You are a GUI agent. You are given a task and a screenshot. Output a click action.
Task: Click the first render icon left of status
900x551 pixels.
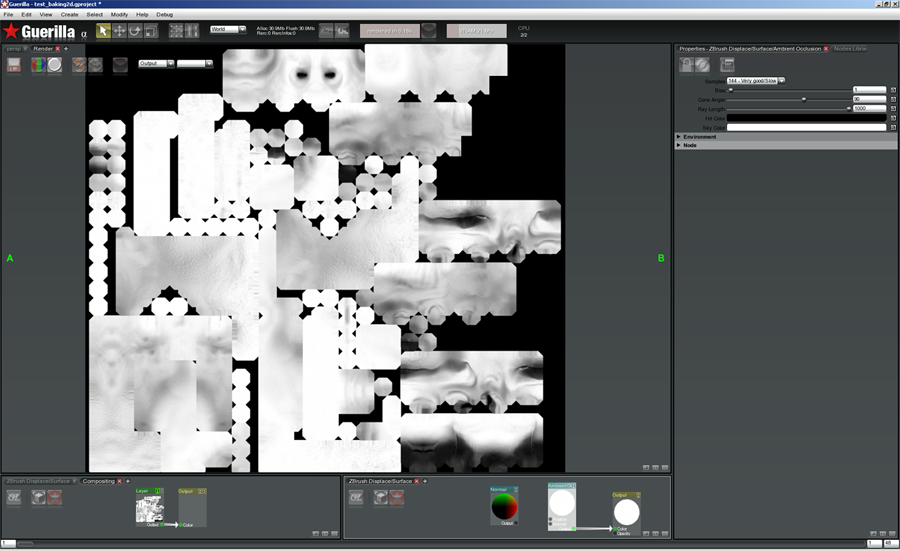[326, 31]
